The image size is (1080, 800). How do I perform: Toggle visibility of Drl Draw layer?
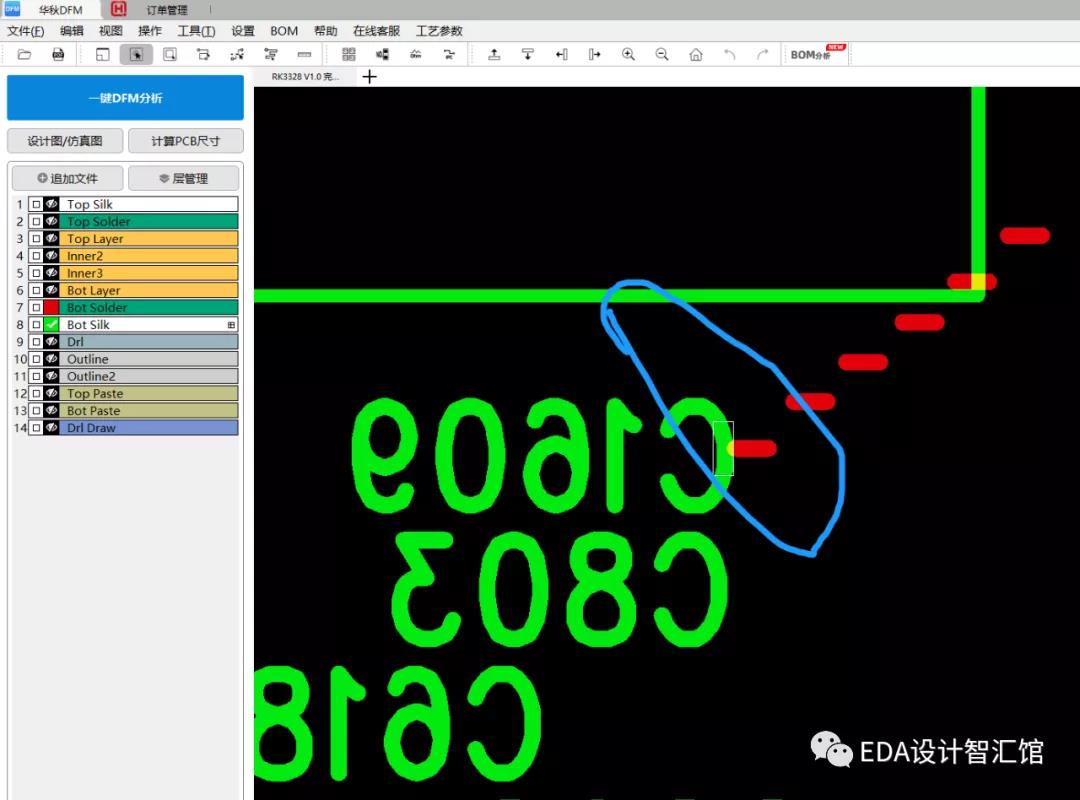[52, 428]
